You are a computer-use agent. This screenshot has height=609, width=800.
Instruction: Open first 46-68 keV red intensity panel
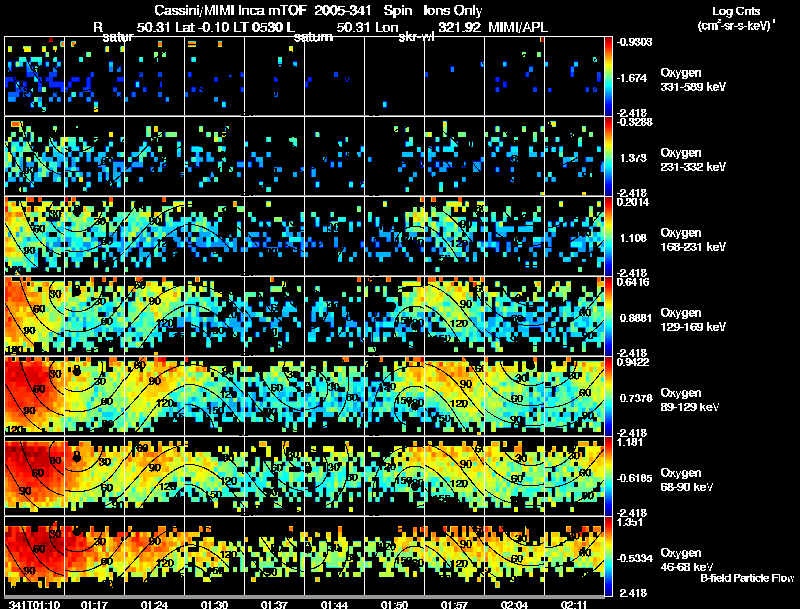[35, 556]
